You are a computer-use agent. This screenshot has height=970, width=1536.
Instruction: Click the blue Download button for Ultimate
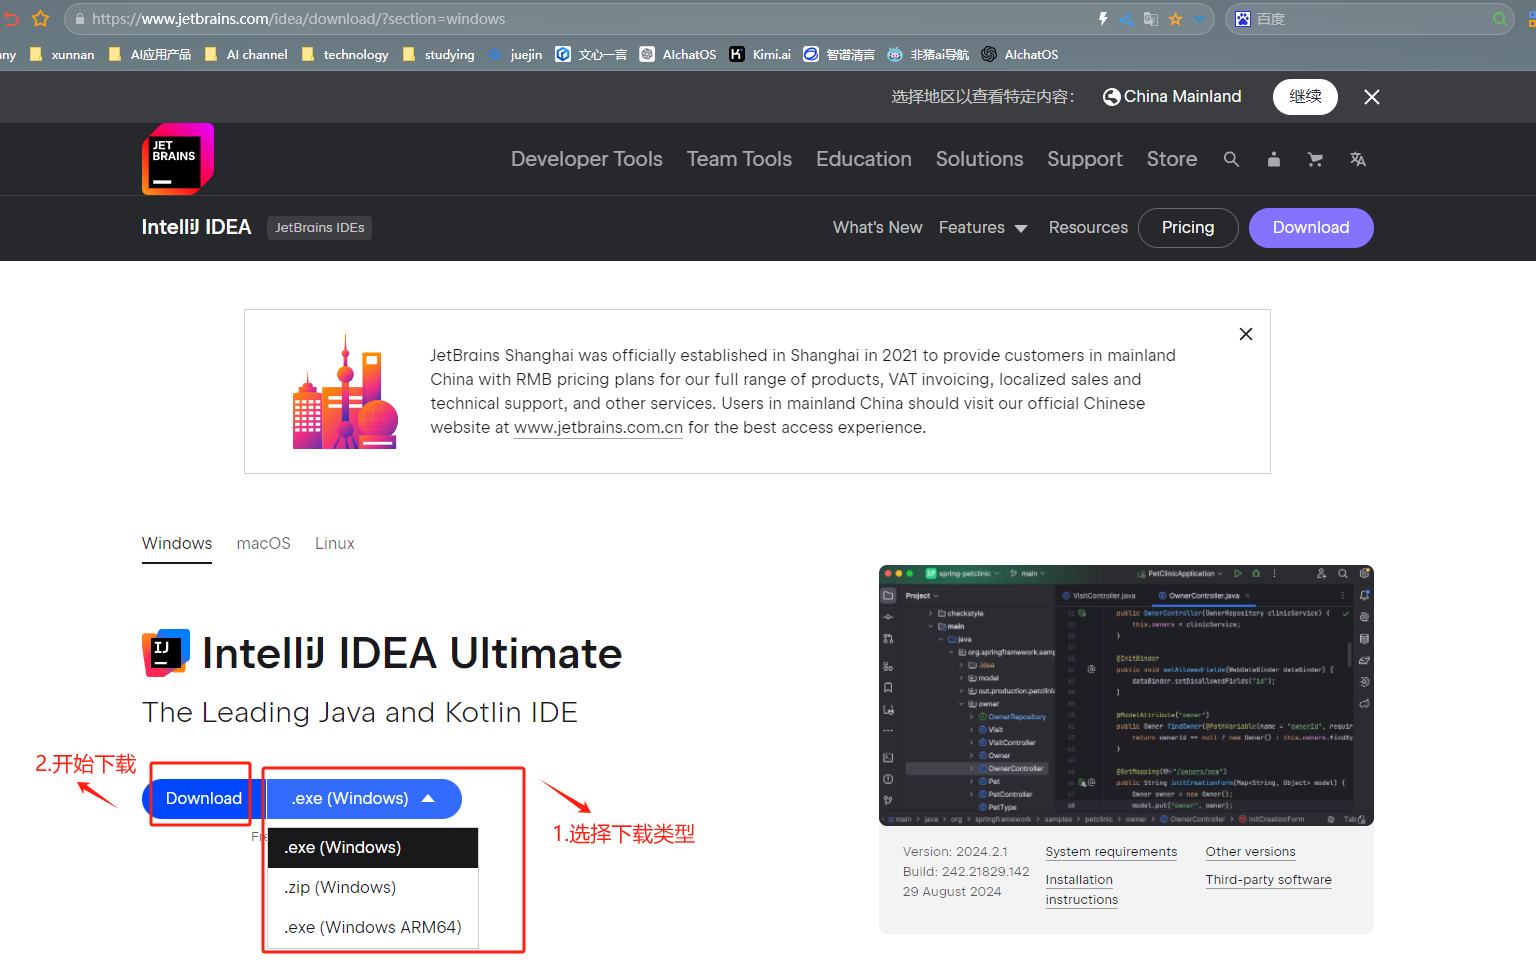tap(203, 798)
